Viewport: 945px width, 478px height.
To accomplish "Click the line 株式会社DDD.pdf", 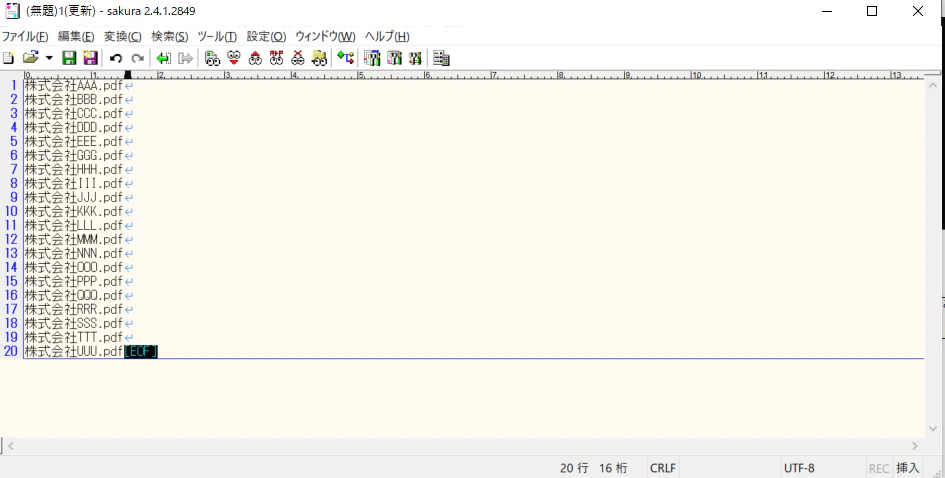I will [x=74, y=127].
